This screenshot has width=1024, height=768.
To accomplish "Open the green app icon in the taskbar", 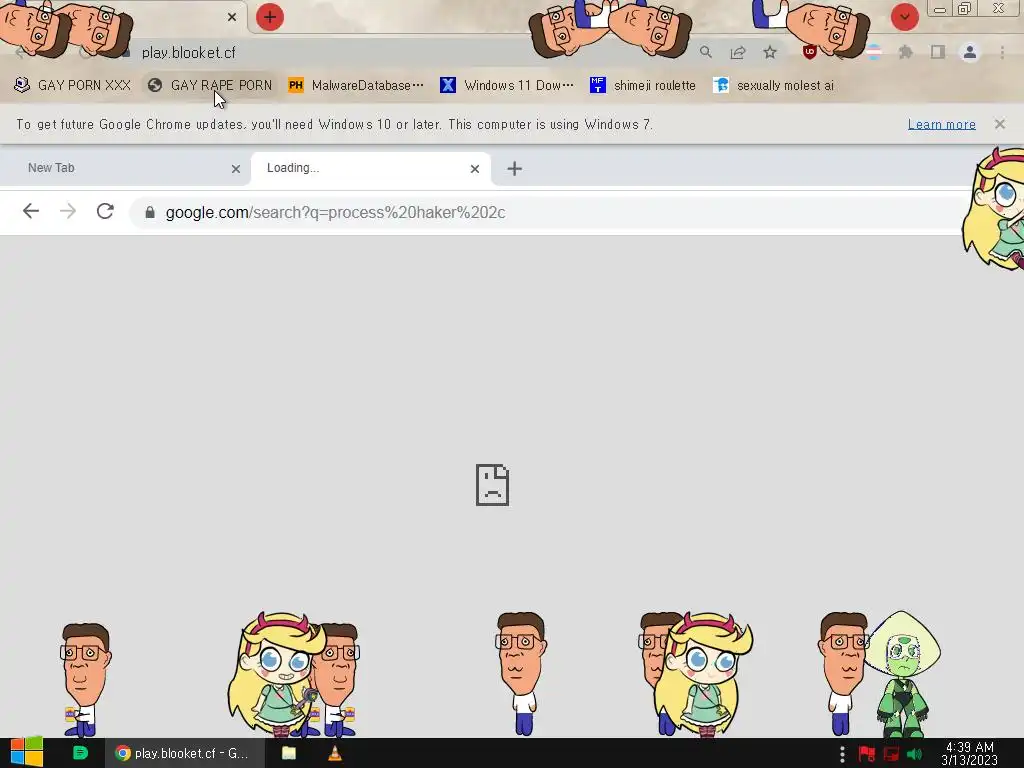I will click(x=80, y=753).
